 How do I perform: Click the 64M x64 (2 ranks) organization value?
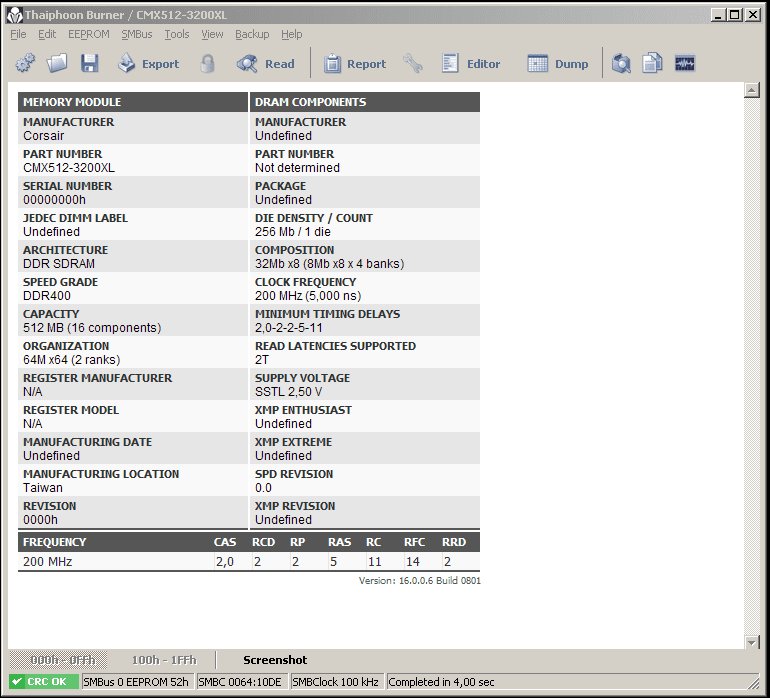(x=71, y=360)
